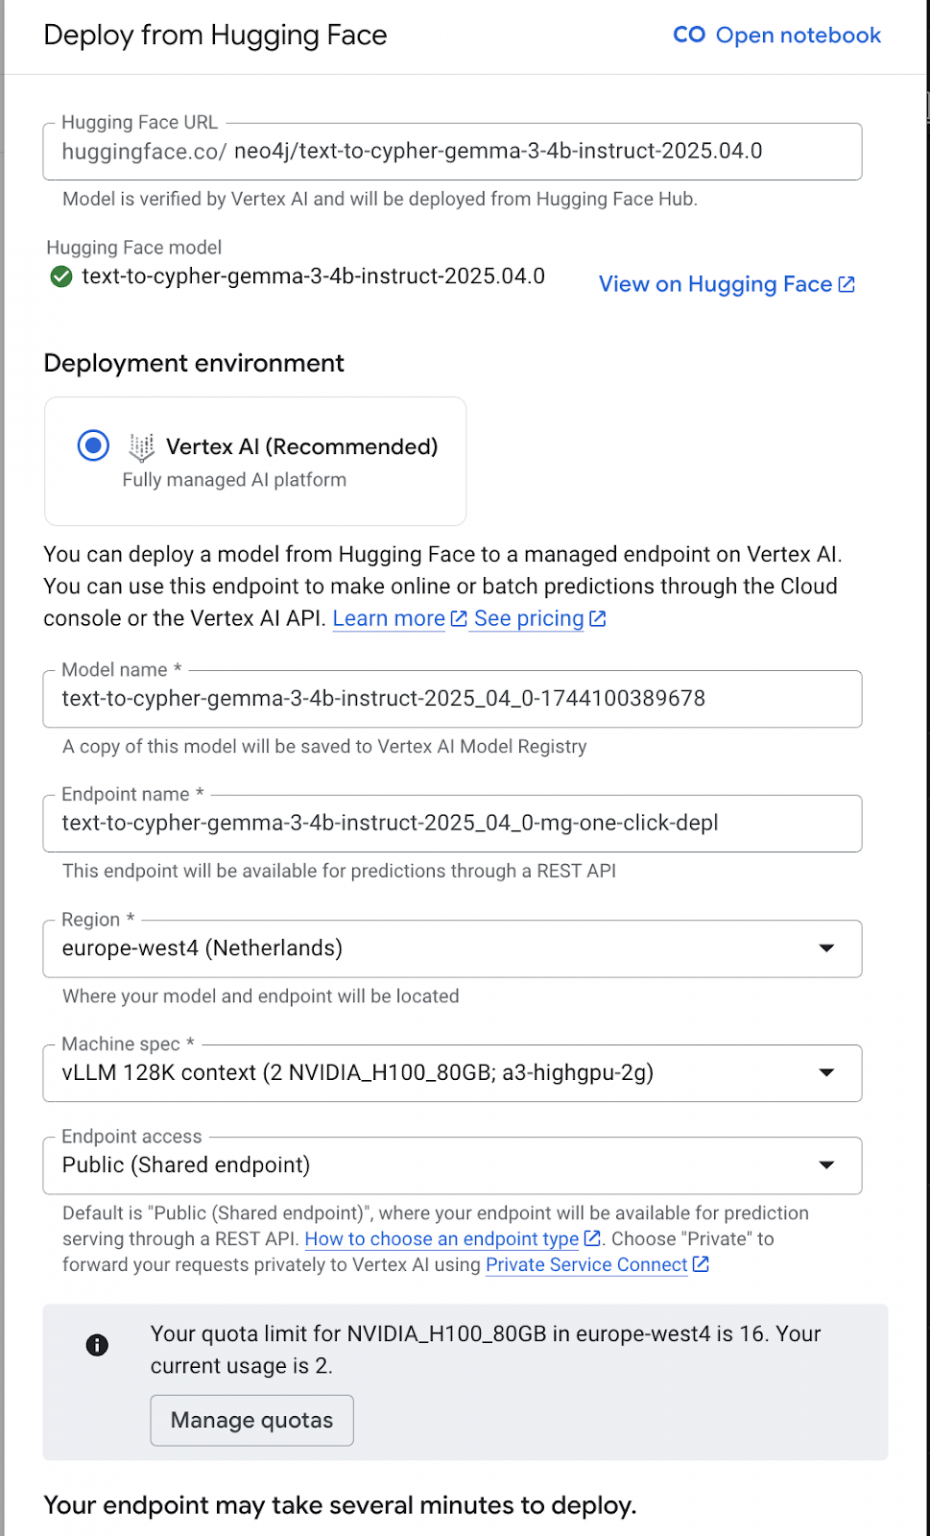Image resolution: width=930 pixels, height=1536 pixels.
Task: Select the Vertex AI (Recommended) radio button
Action: point(93,446)
